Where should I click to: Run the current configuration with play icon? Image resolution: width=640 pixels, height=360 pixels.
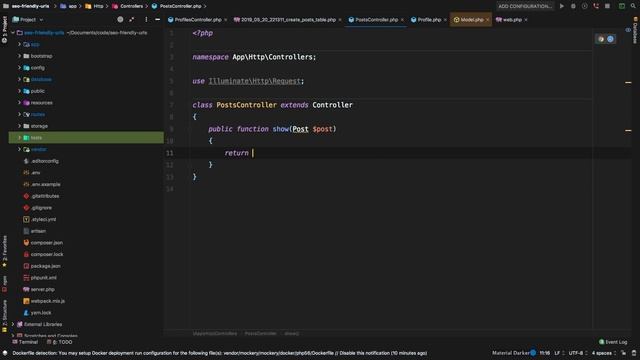(562, 6)
